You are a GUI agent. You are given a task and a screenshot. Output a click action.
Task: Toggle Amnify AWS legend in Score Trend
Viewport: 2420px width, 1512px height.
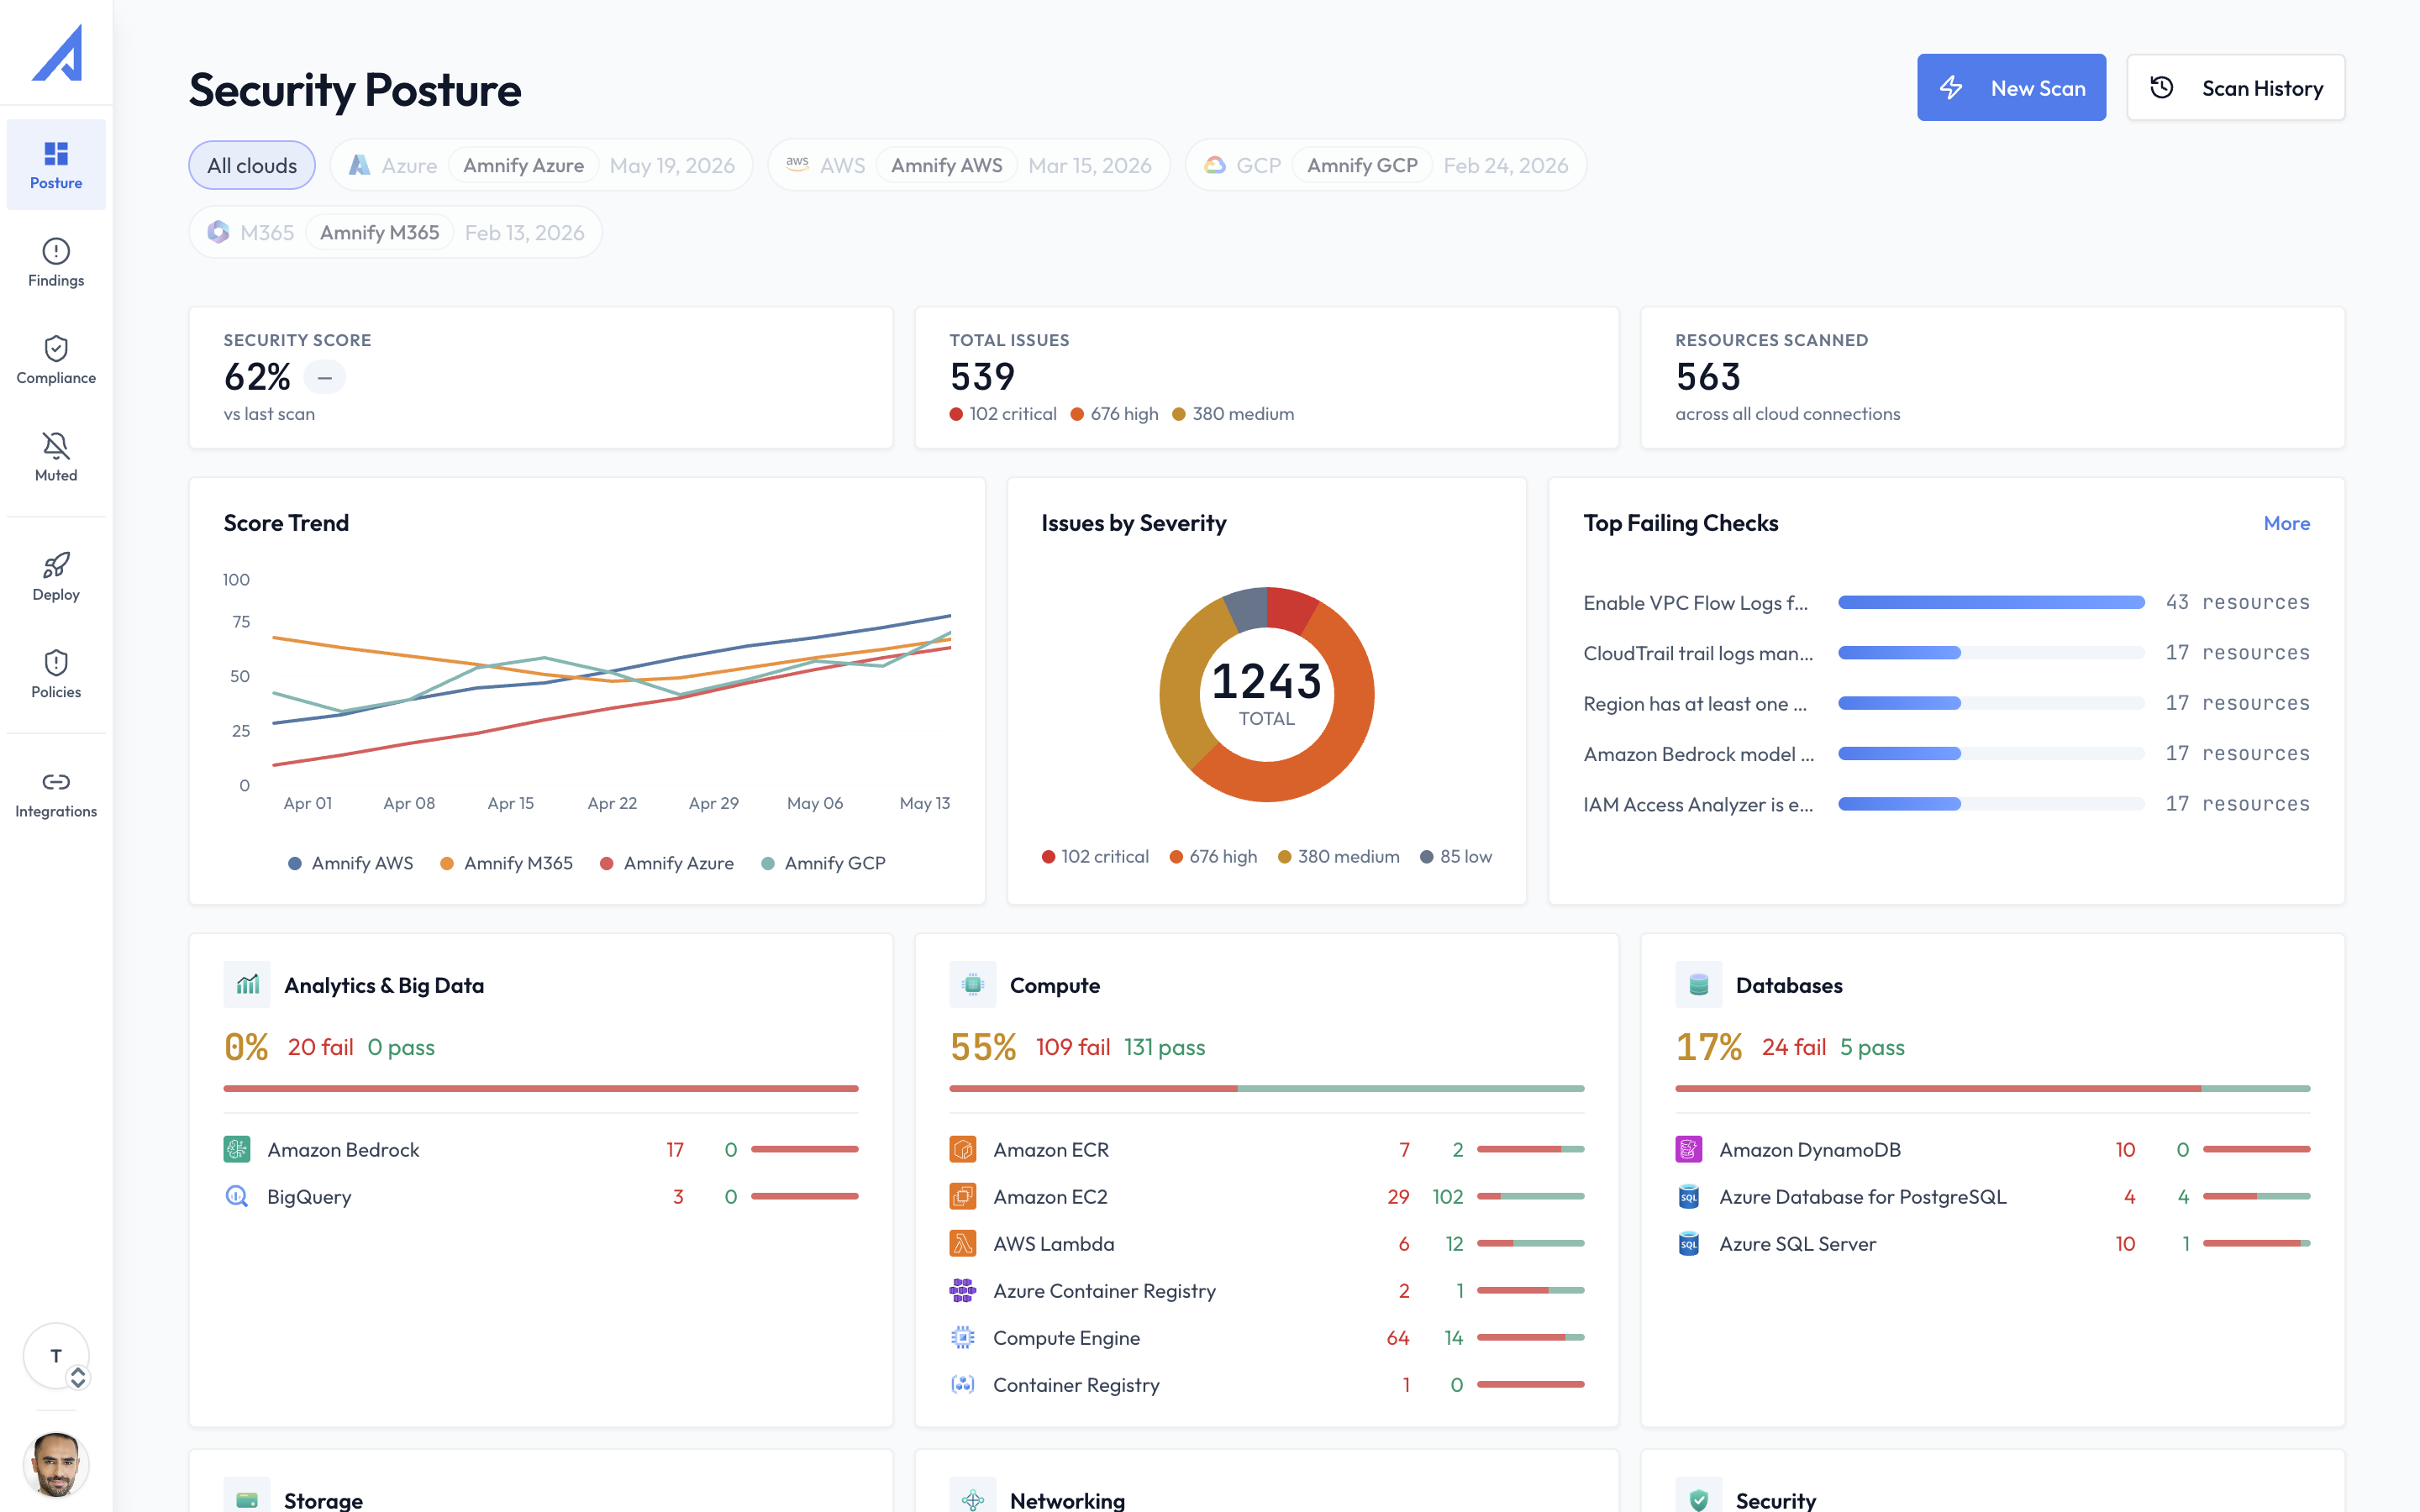coord(351,863)
